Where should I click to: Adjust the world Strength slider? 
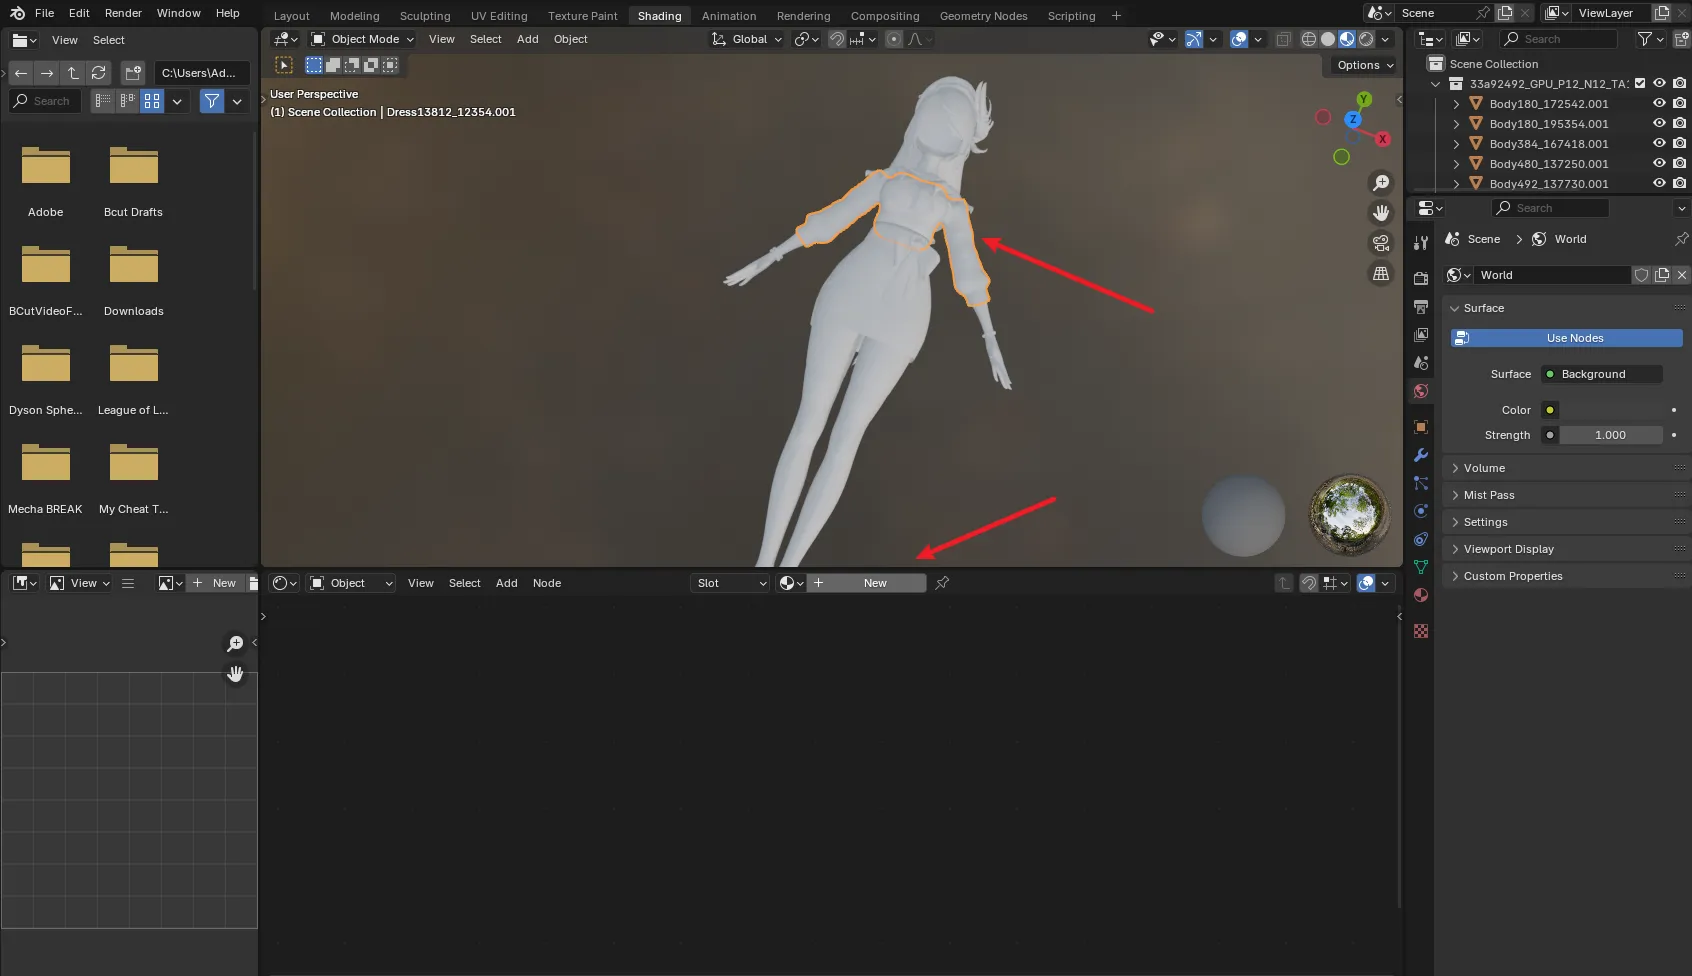pos(1610,435)
